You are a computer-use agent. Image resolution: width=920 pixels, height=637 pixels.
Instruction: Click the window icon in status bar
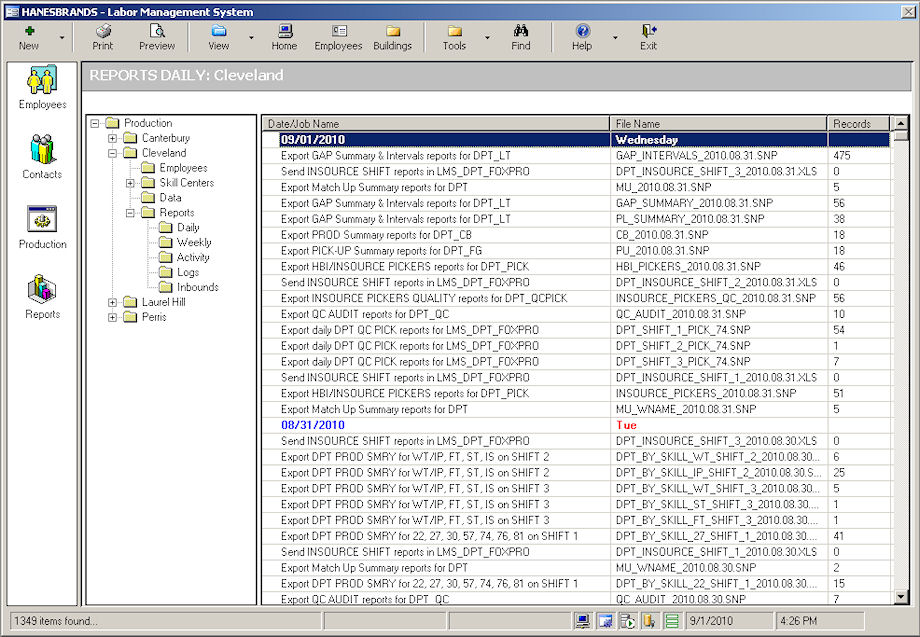(605, 621)
